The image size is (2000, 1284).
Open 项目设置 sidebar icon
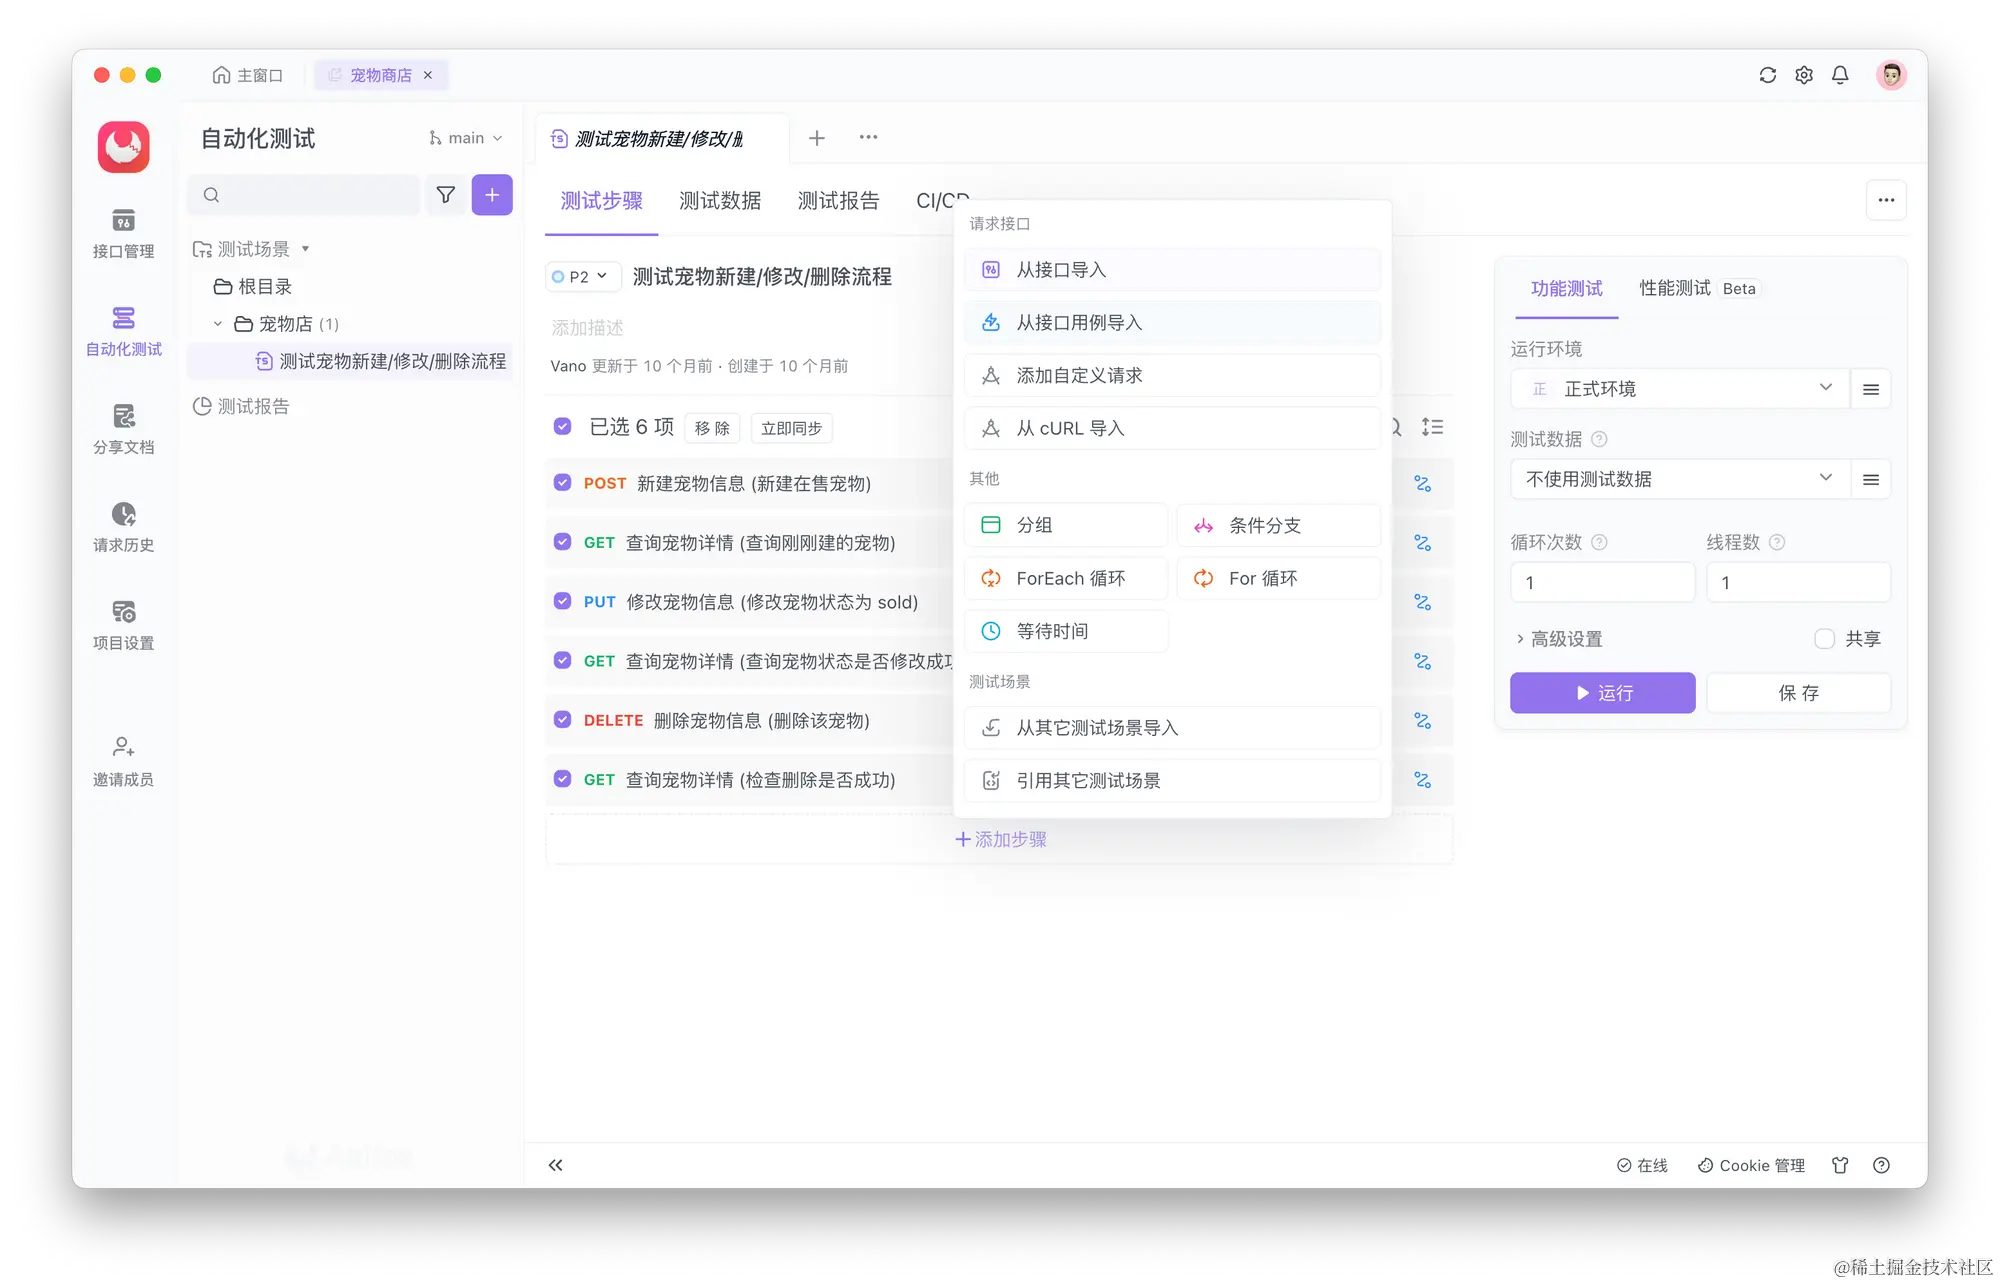(123, 624)
